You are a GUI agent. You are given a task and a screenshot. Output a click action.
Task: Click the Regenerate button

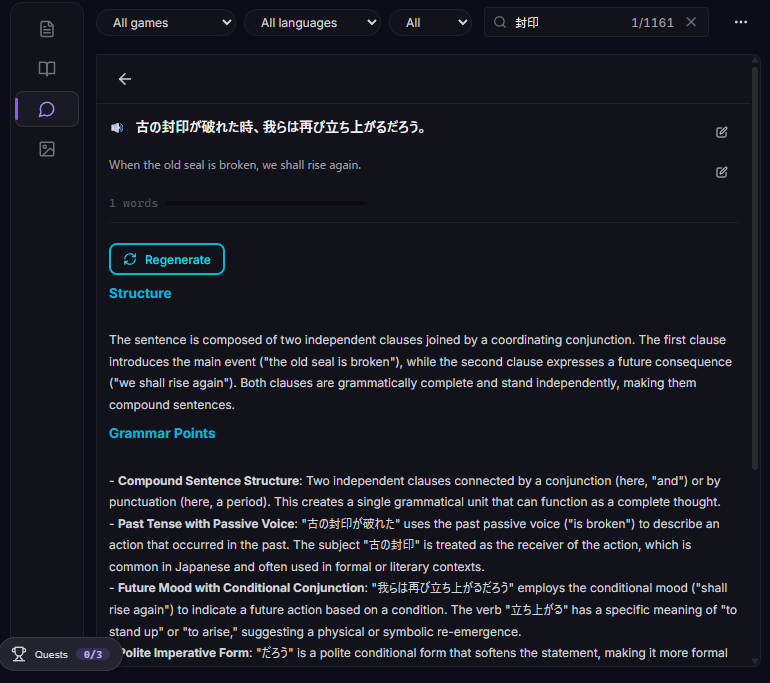point(167,259)
